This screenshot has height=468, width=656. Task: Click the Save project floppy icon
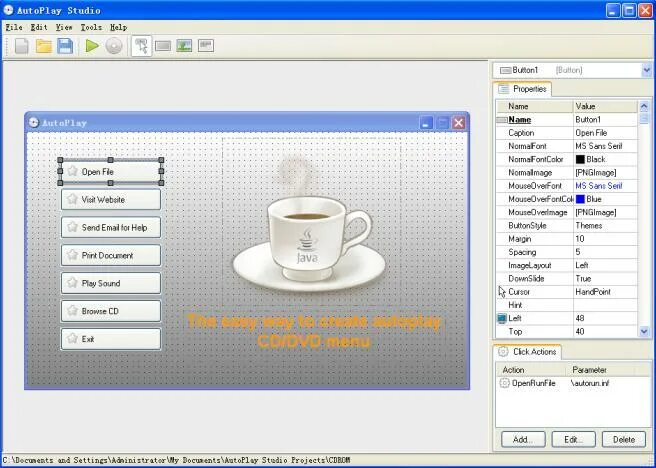pos(65,46)
